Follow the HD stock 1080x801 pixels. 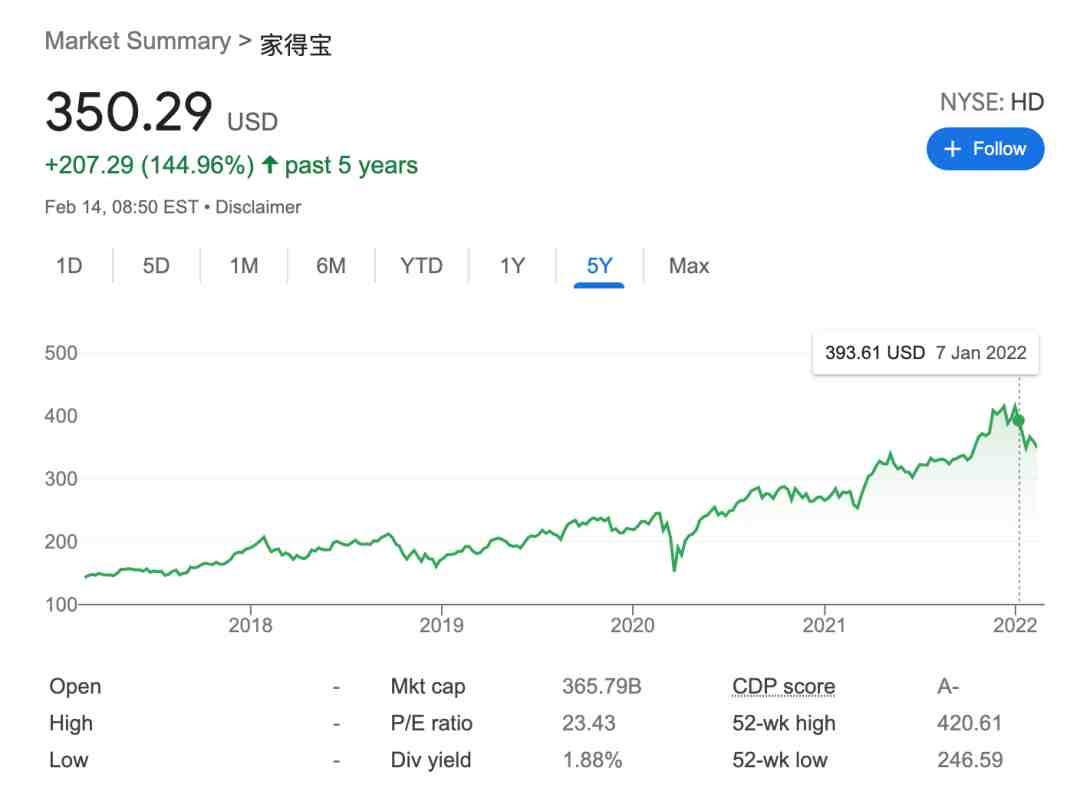click(985, 149)
